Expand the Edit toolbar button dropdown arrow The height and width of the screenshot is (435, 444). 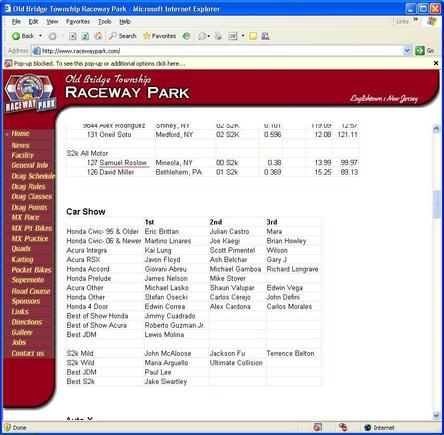pos(243,36)
